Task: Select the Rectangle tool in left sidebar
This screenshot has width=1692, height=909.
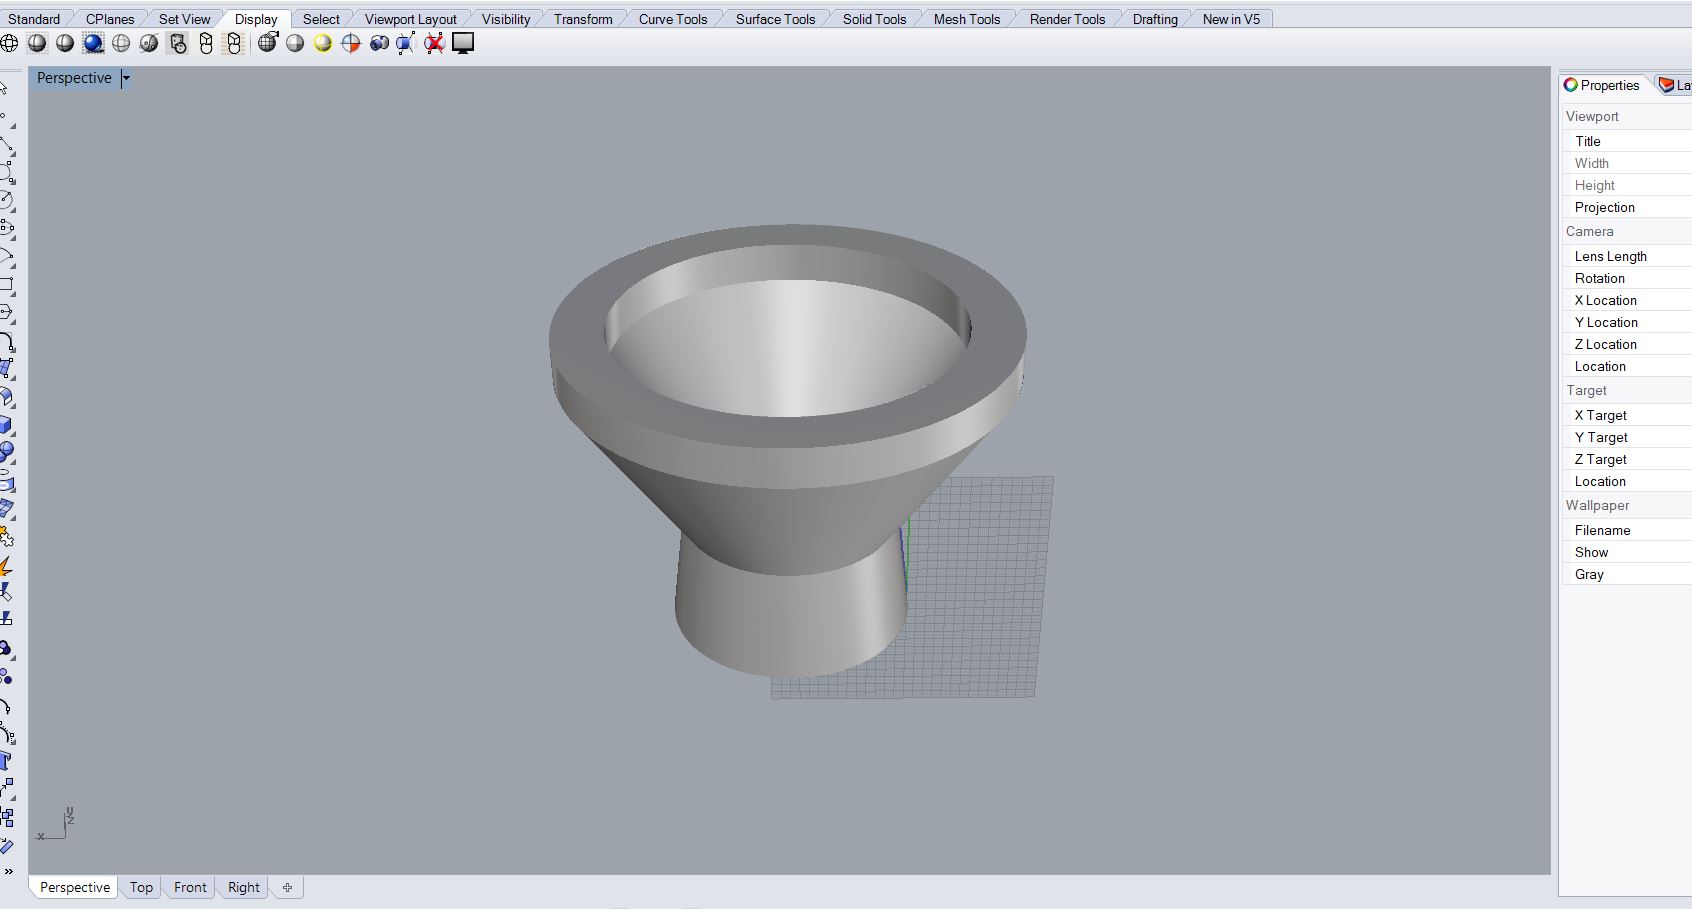Action: coord(6,284)
